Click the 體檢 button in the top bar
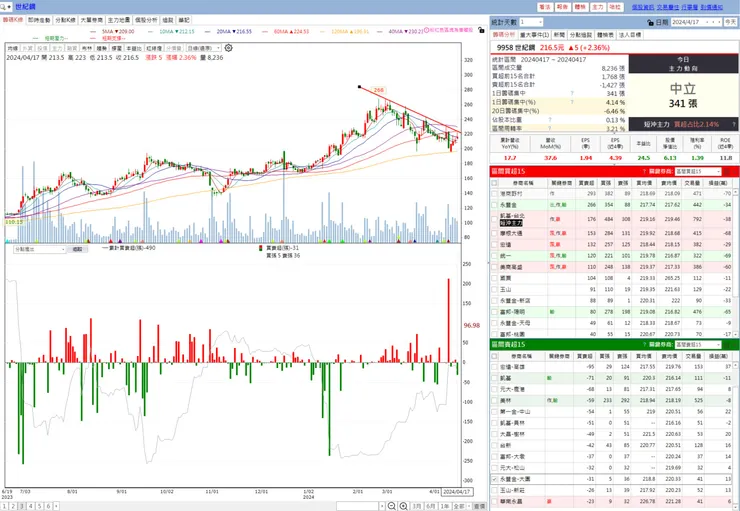This screenshot has width=740, height=511. (580, 7)
